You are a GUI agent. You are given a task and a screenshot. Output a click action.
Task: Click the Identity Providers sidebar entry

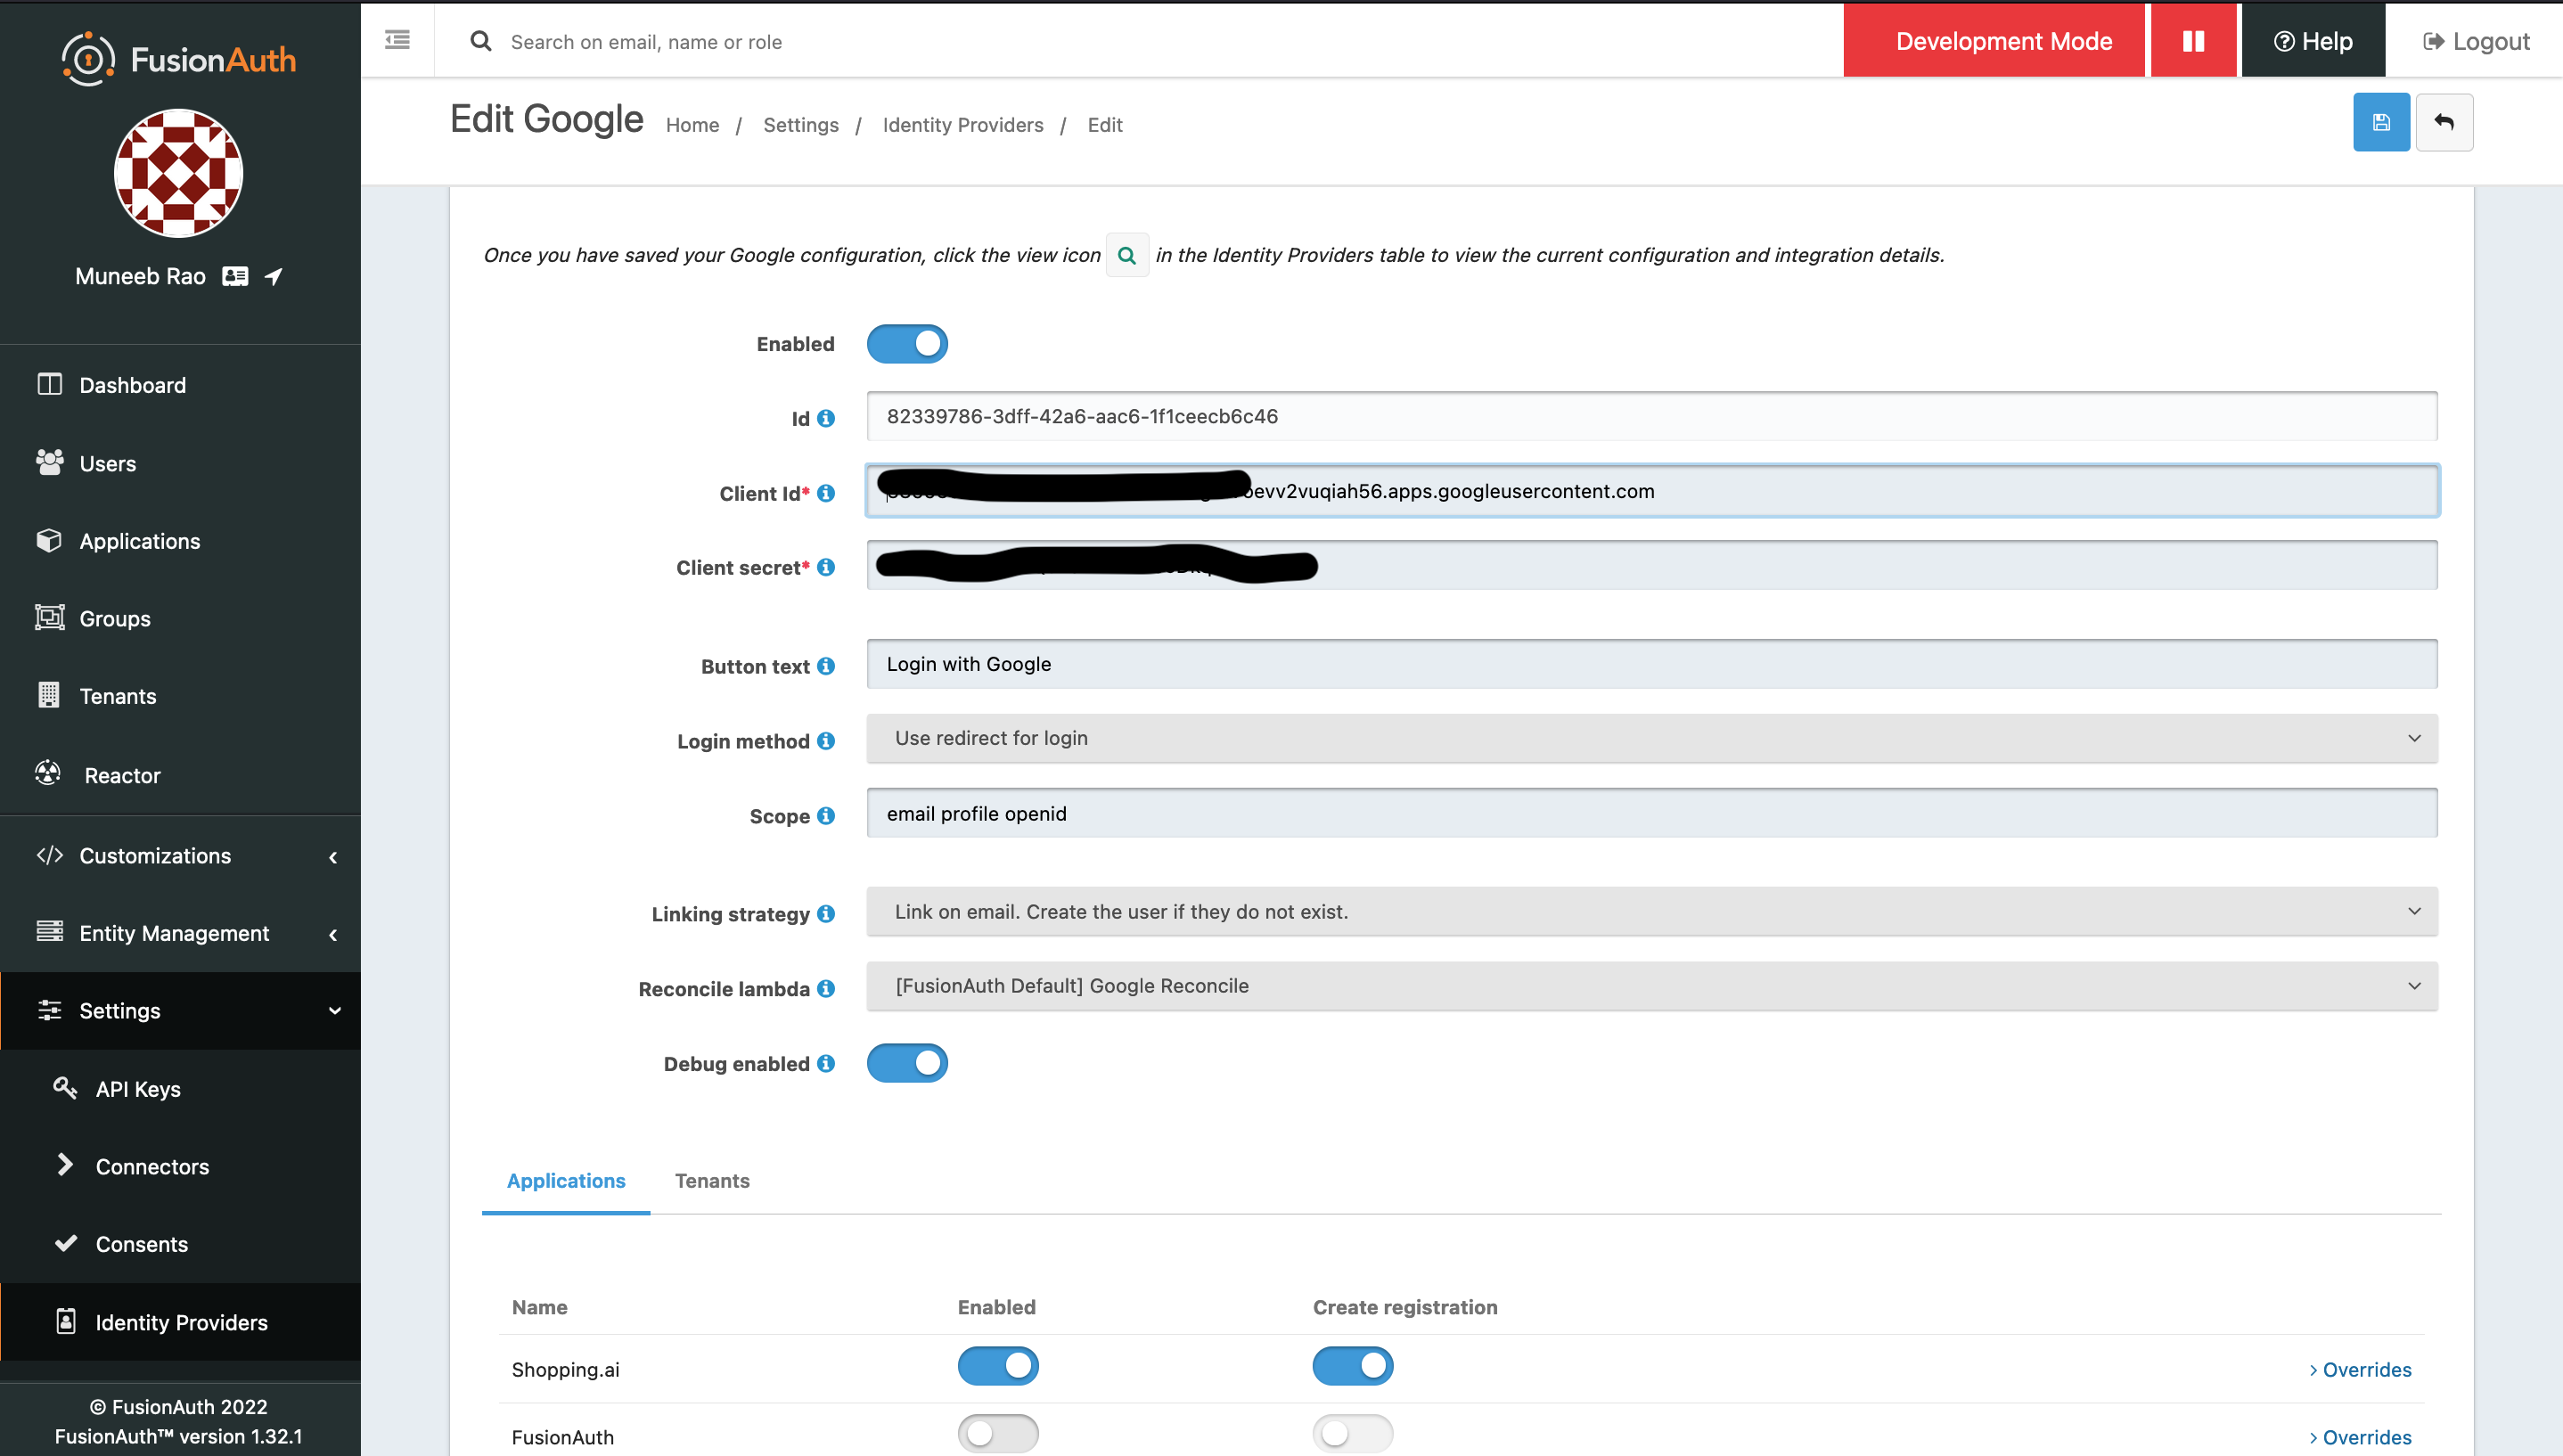180,1322
